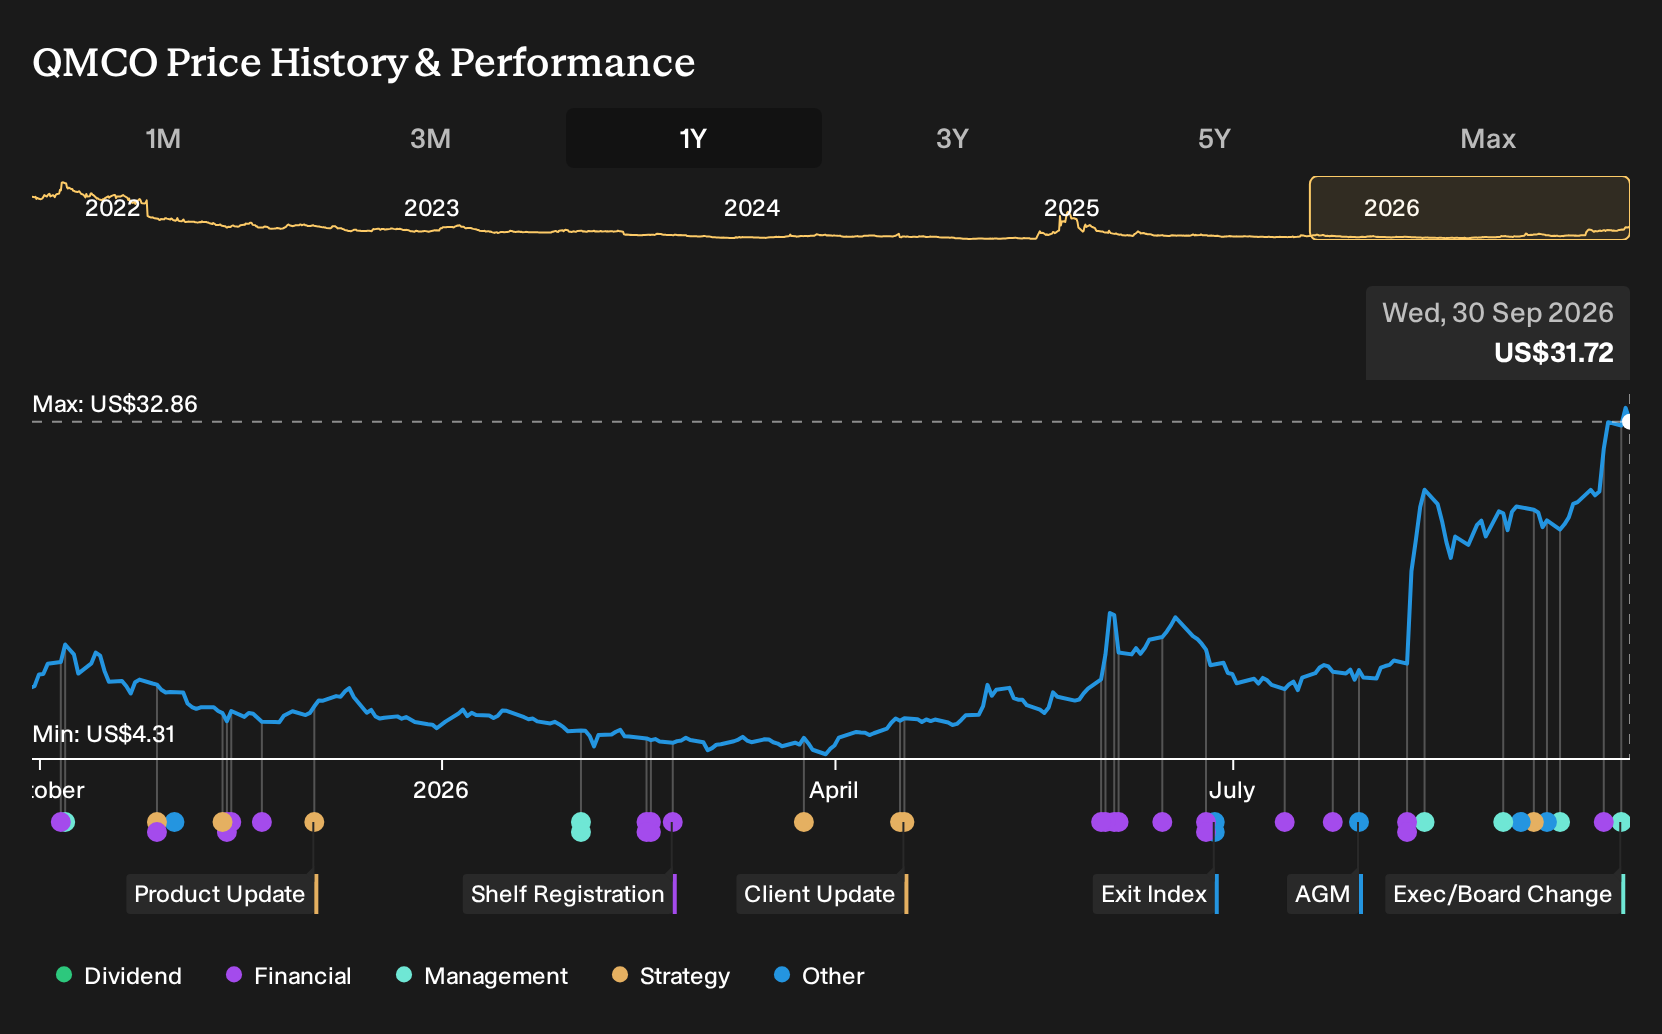Click the highlighted 2026 range selector window
The height and width of the screenshot is (1034, 1662).
pos(1469,208)
